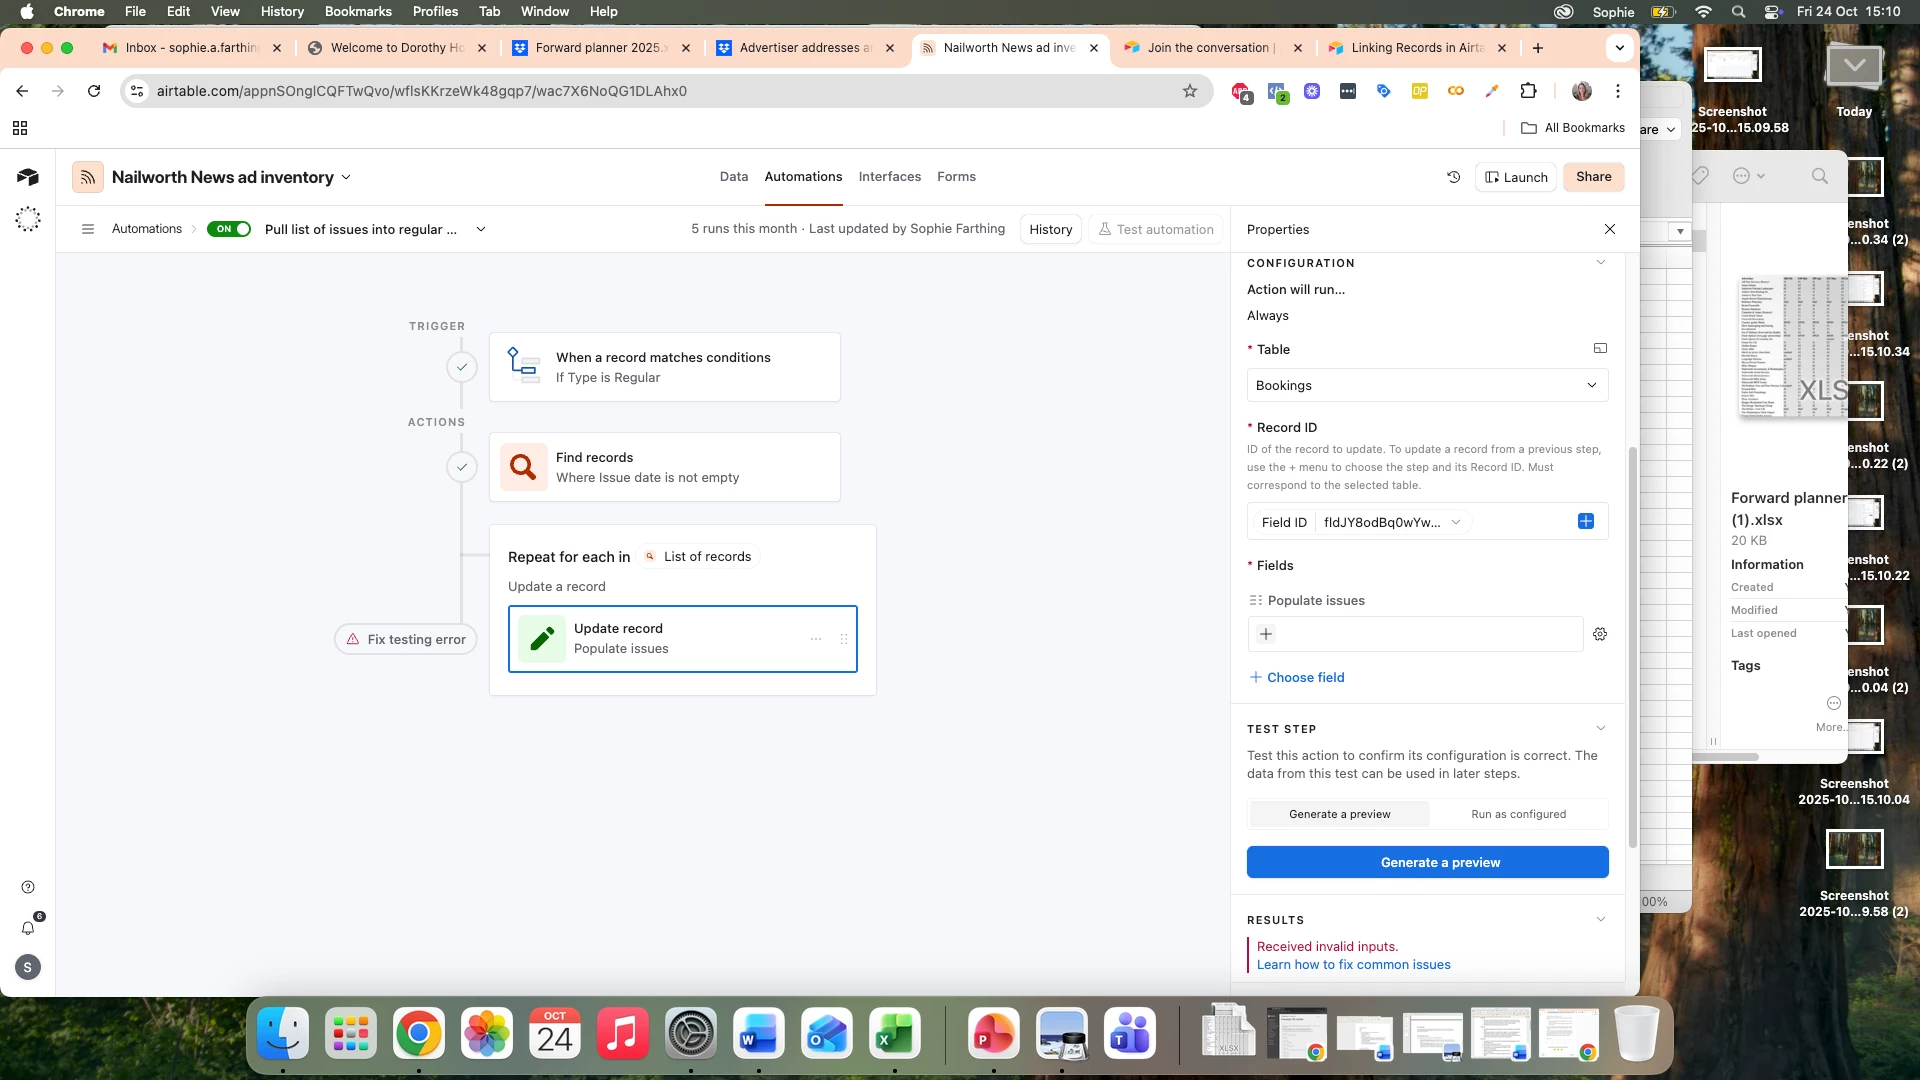Collapse the Test Step section chevron
1920x1080 pixels.
point(1600,729)
